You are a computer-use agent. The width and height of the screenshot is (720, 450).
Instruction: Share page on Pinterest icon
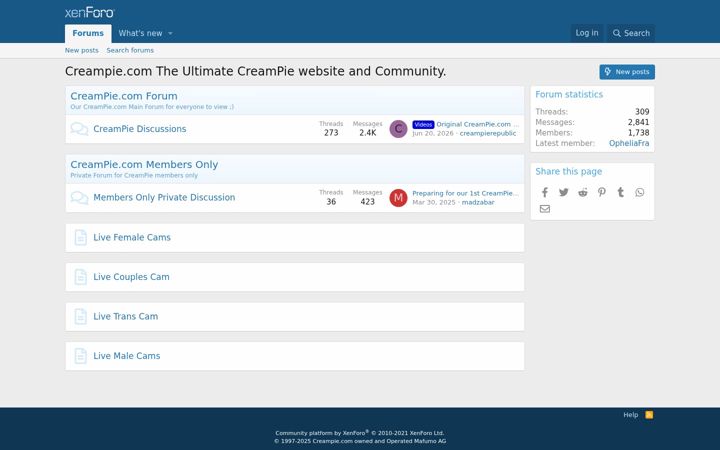tap(602, 192)
